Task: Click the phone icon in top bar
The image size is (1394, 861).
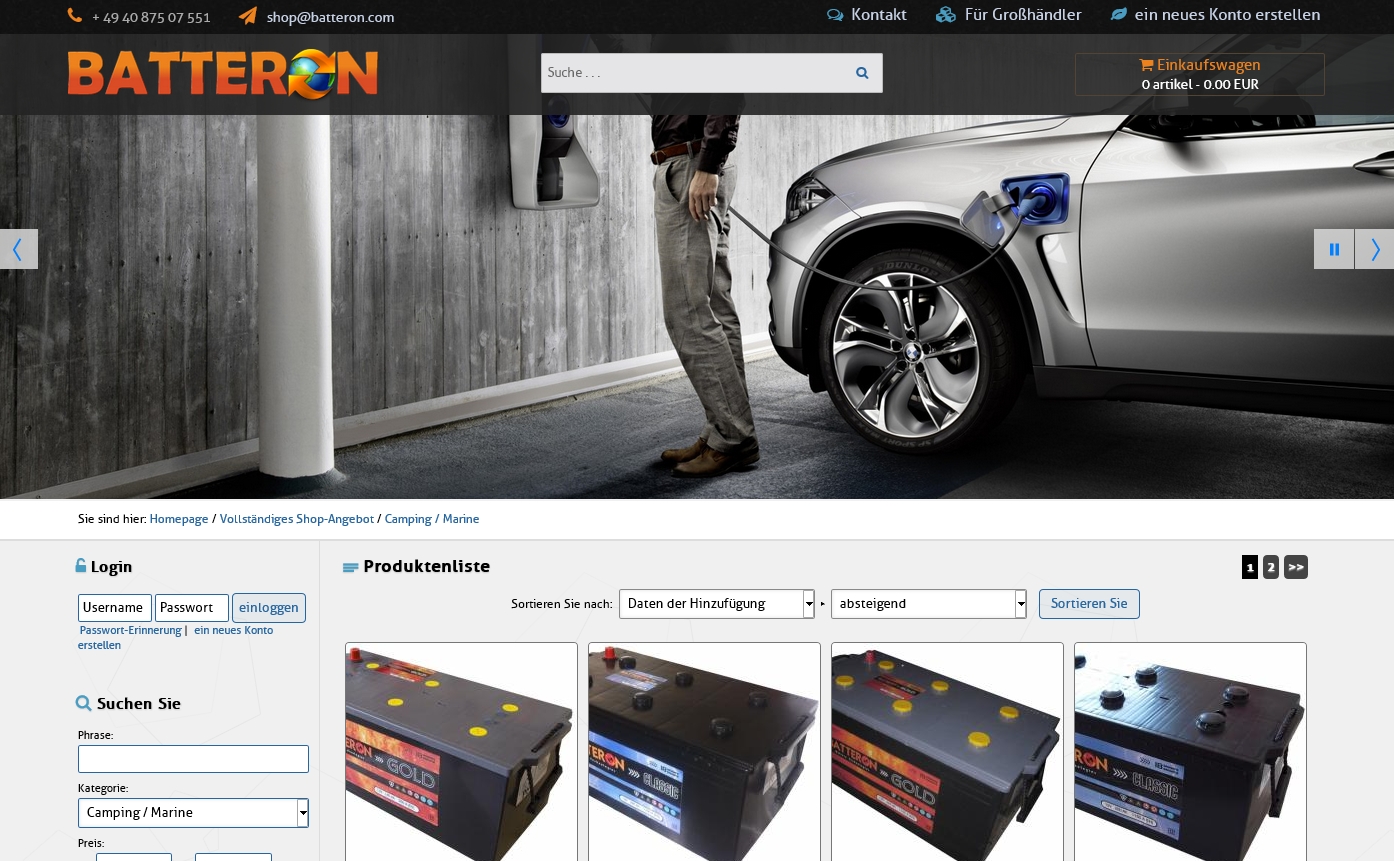Action: pyautogui.click(x=75, y=16)
